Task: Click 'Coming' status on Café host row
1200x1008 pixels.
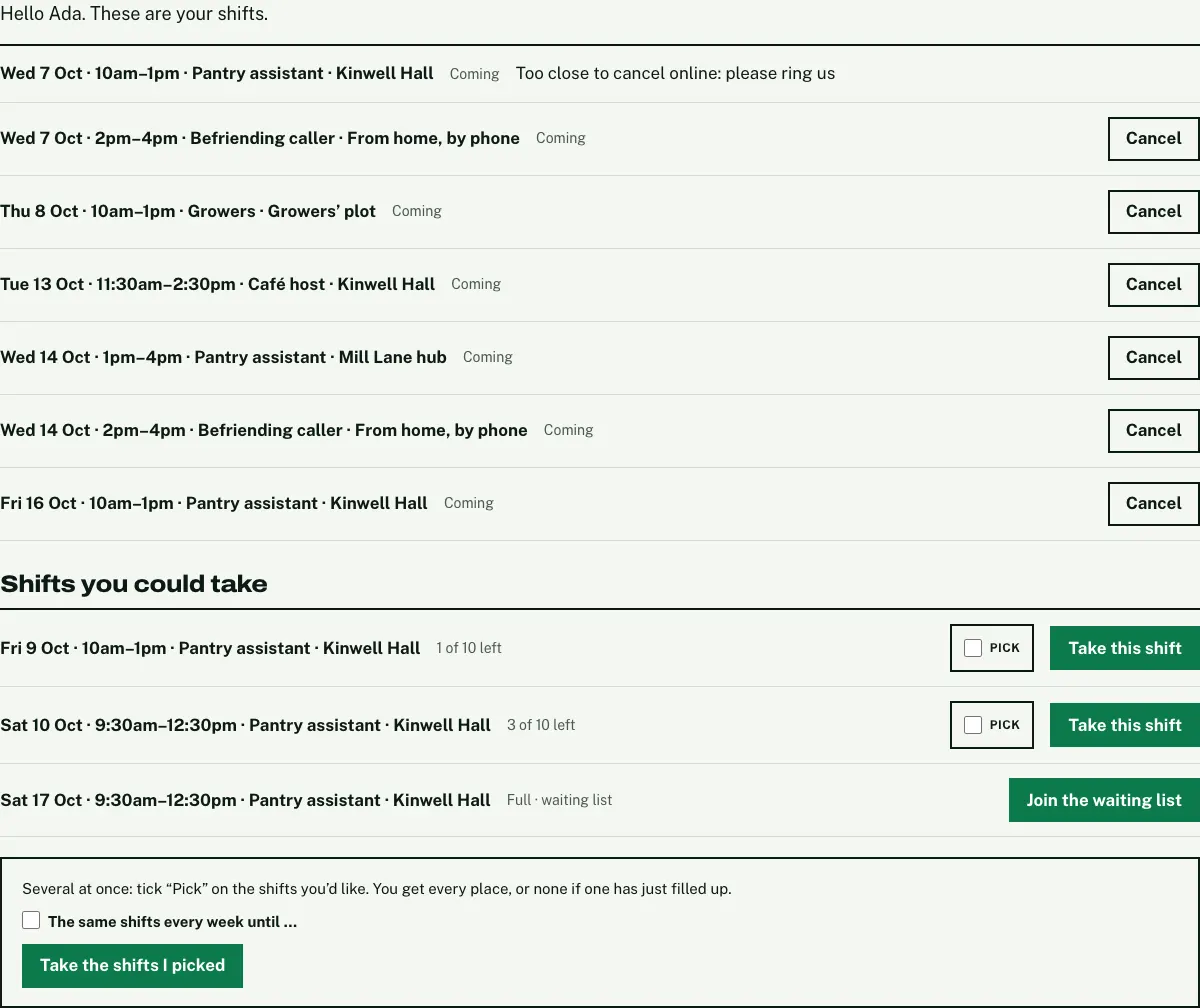Action: coord(476,284)
